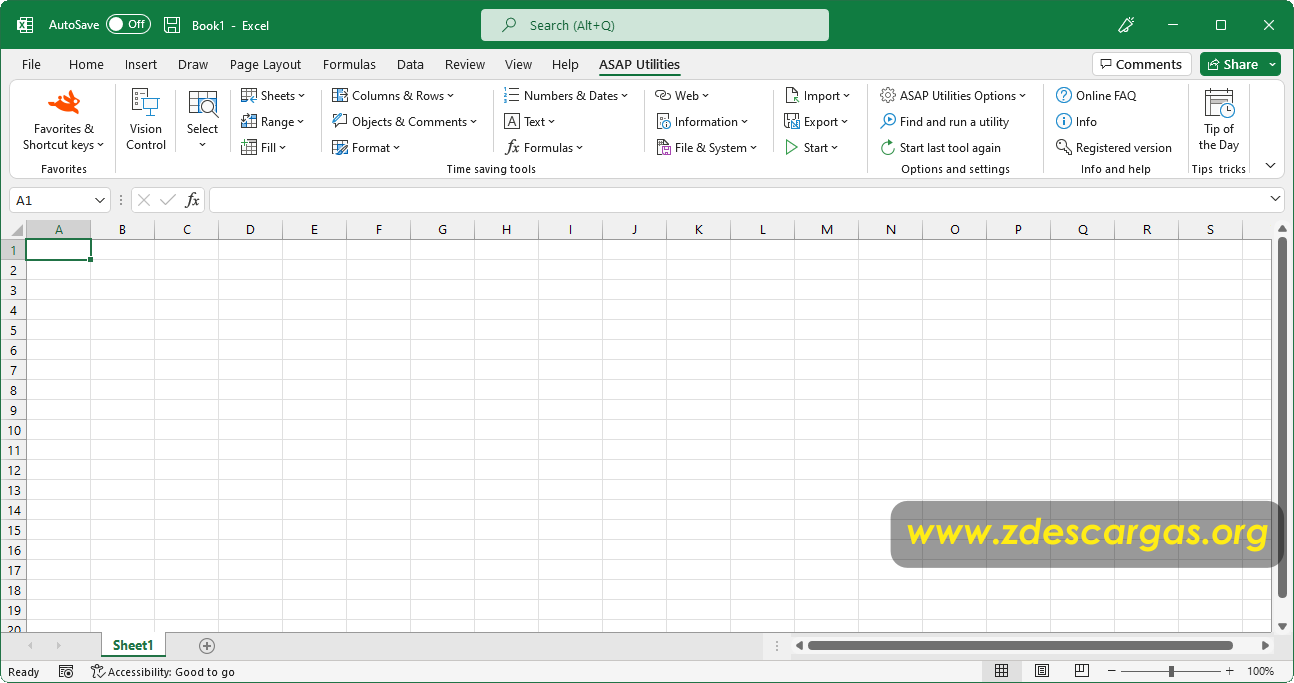Screen dimensions: 1294x683
Task: Open Tip of the Day
Action: click(x=1219, y=120)
